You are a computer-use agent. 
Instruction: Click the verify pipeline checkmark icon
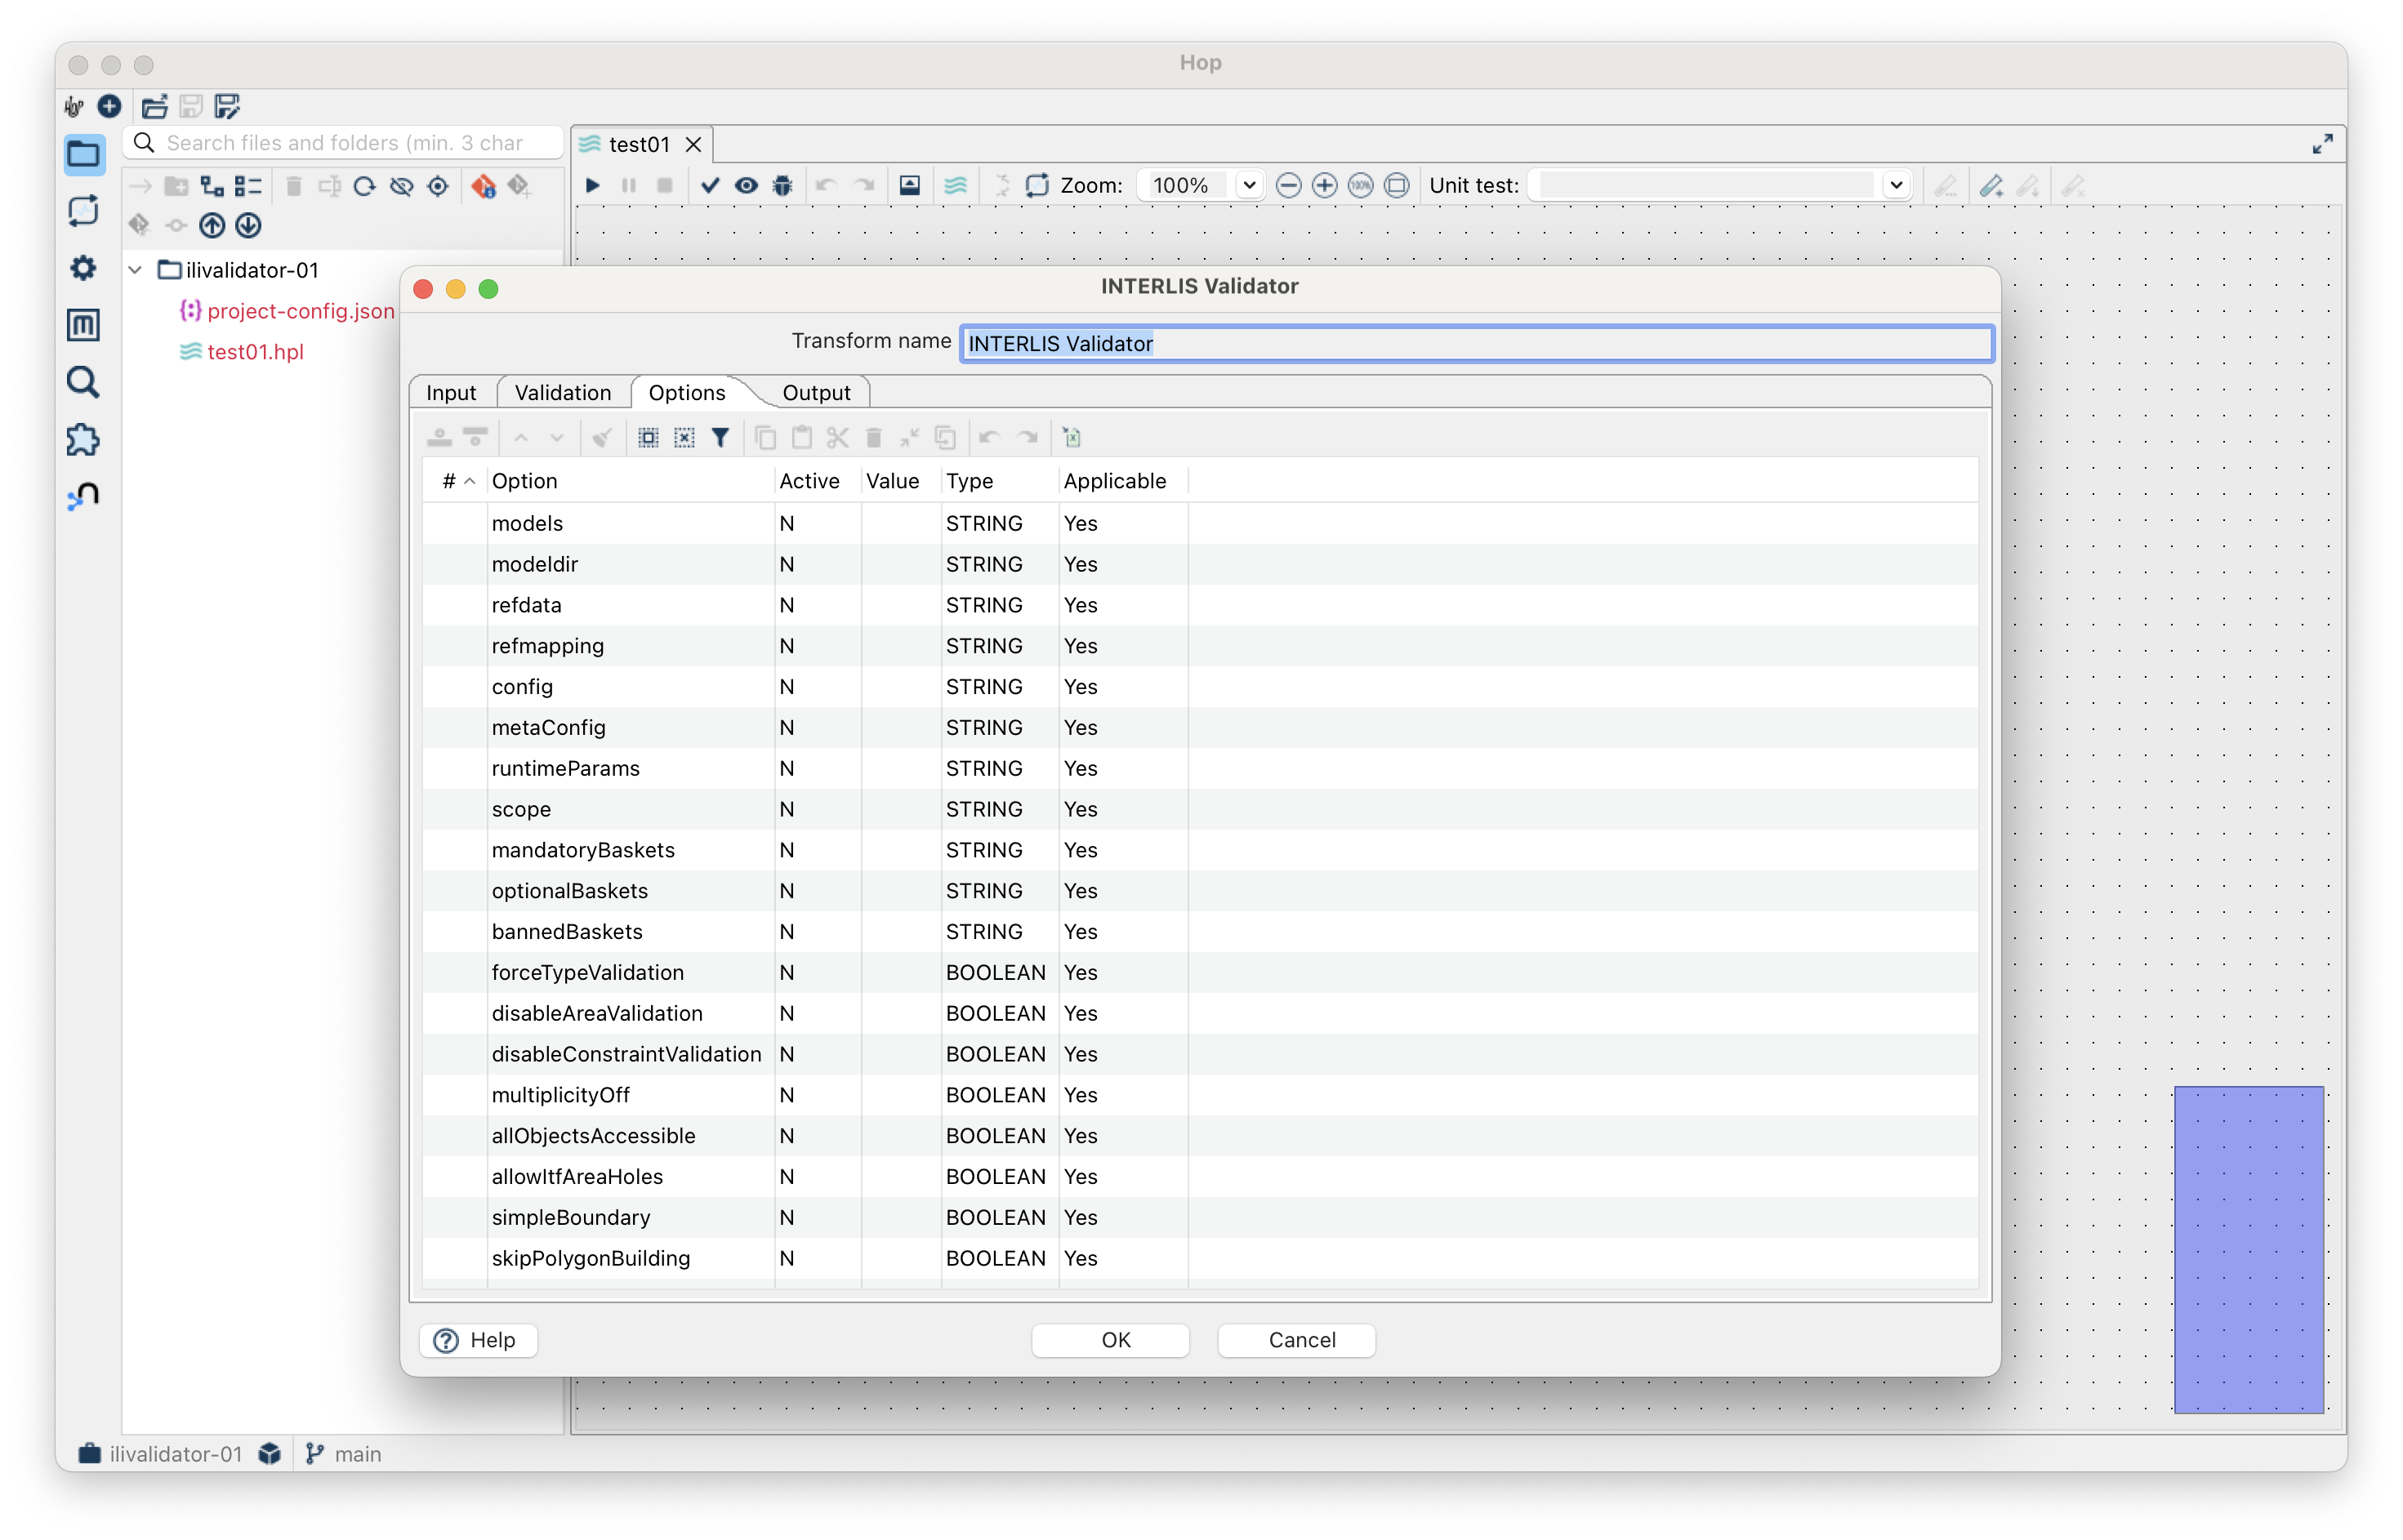click(710, 185)
